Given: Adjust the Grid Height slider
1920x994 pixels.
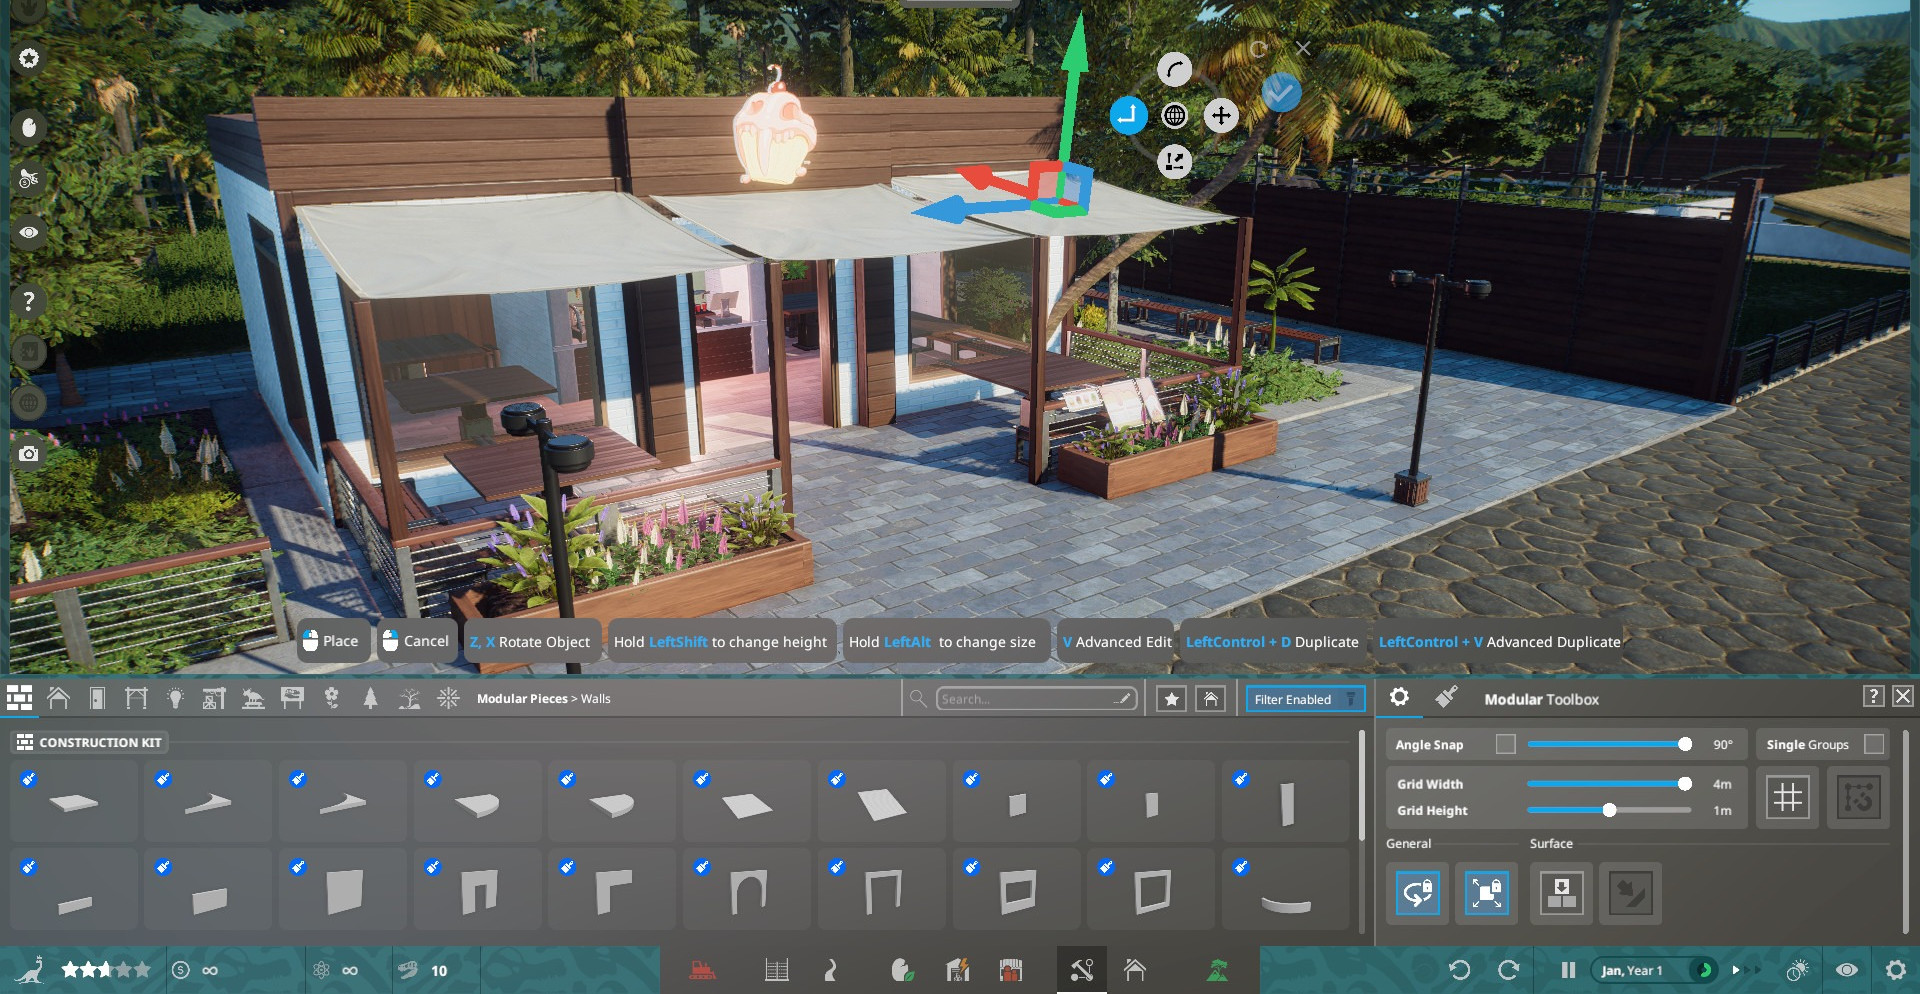Looking at the screenshot, I should pyautogui.click(x=1609, y=810).
